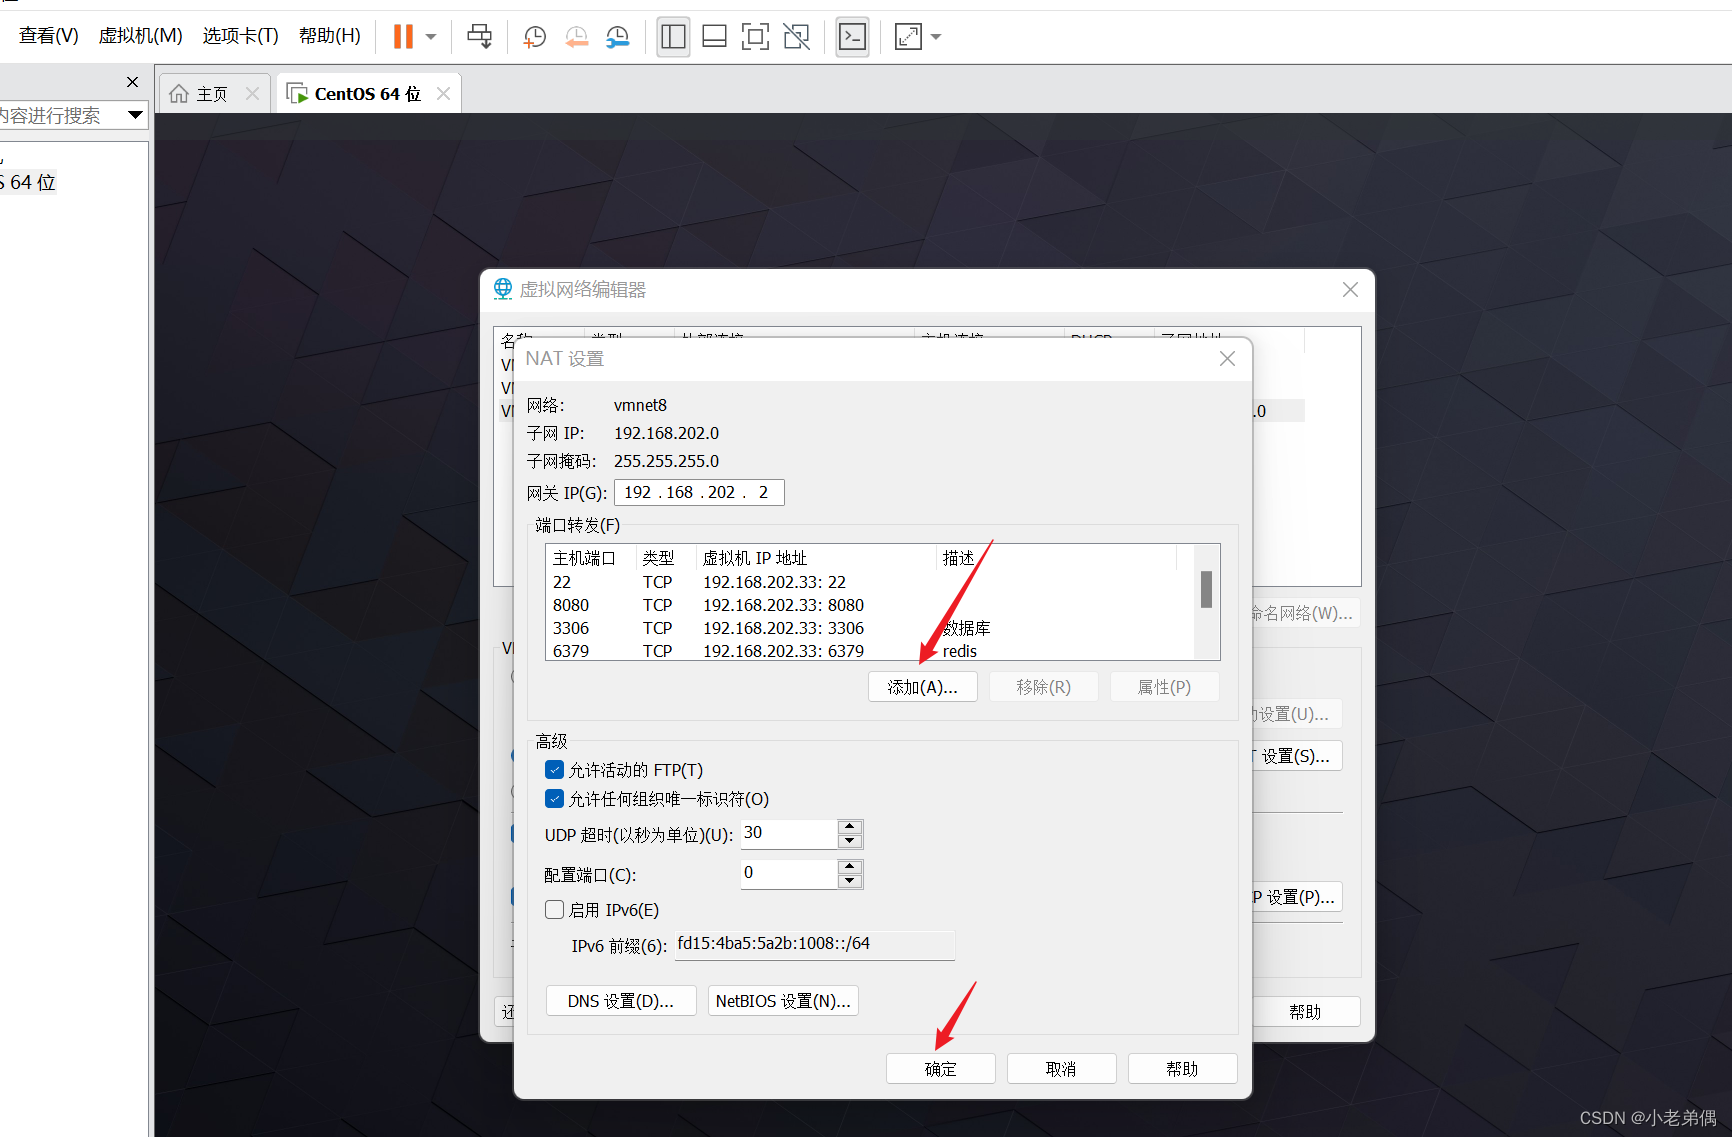Image resolution: width=1732 pixels, height=1137 pixels.
Task: Click the unity mode toolbar icon
Action: click(797, 37)
